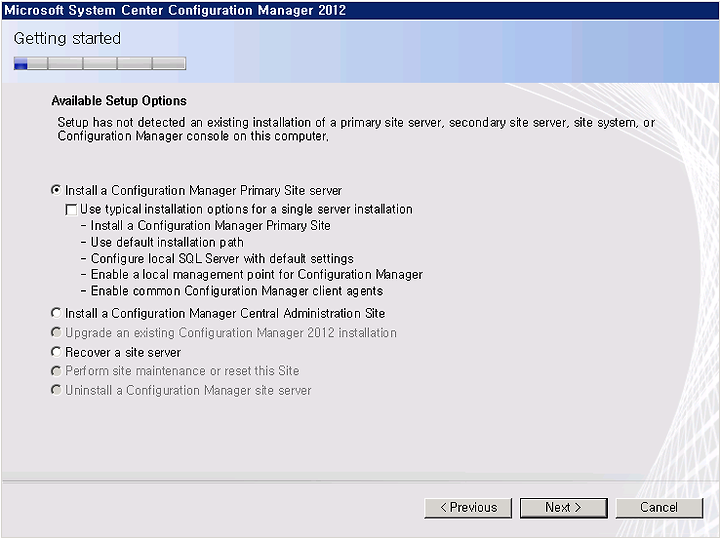Click the Microsoft System Center Configuration Manager title bar
720x538 pixels.
360,10
